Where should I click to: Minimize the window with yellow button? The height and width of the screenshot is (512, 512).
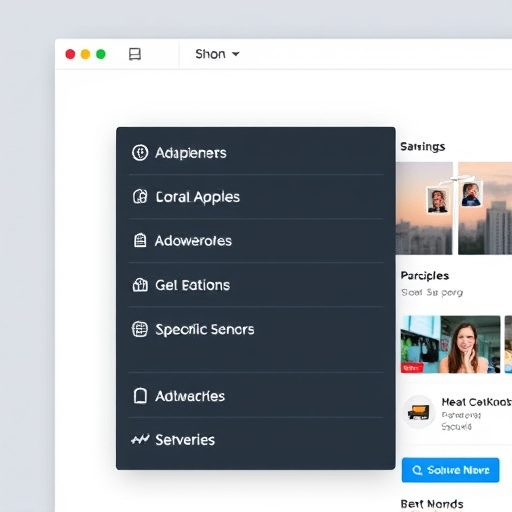86,54
